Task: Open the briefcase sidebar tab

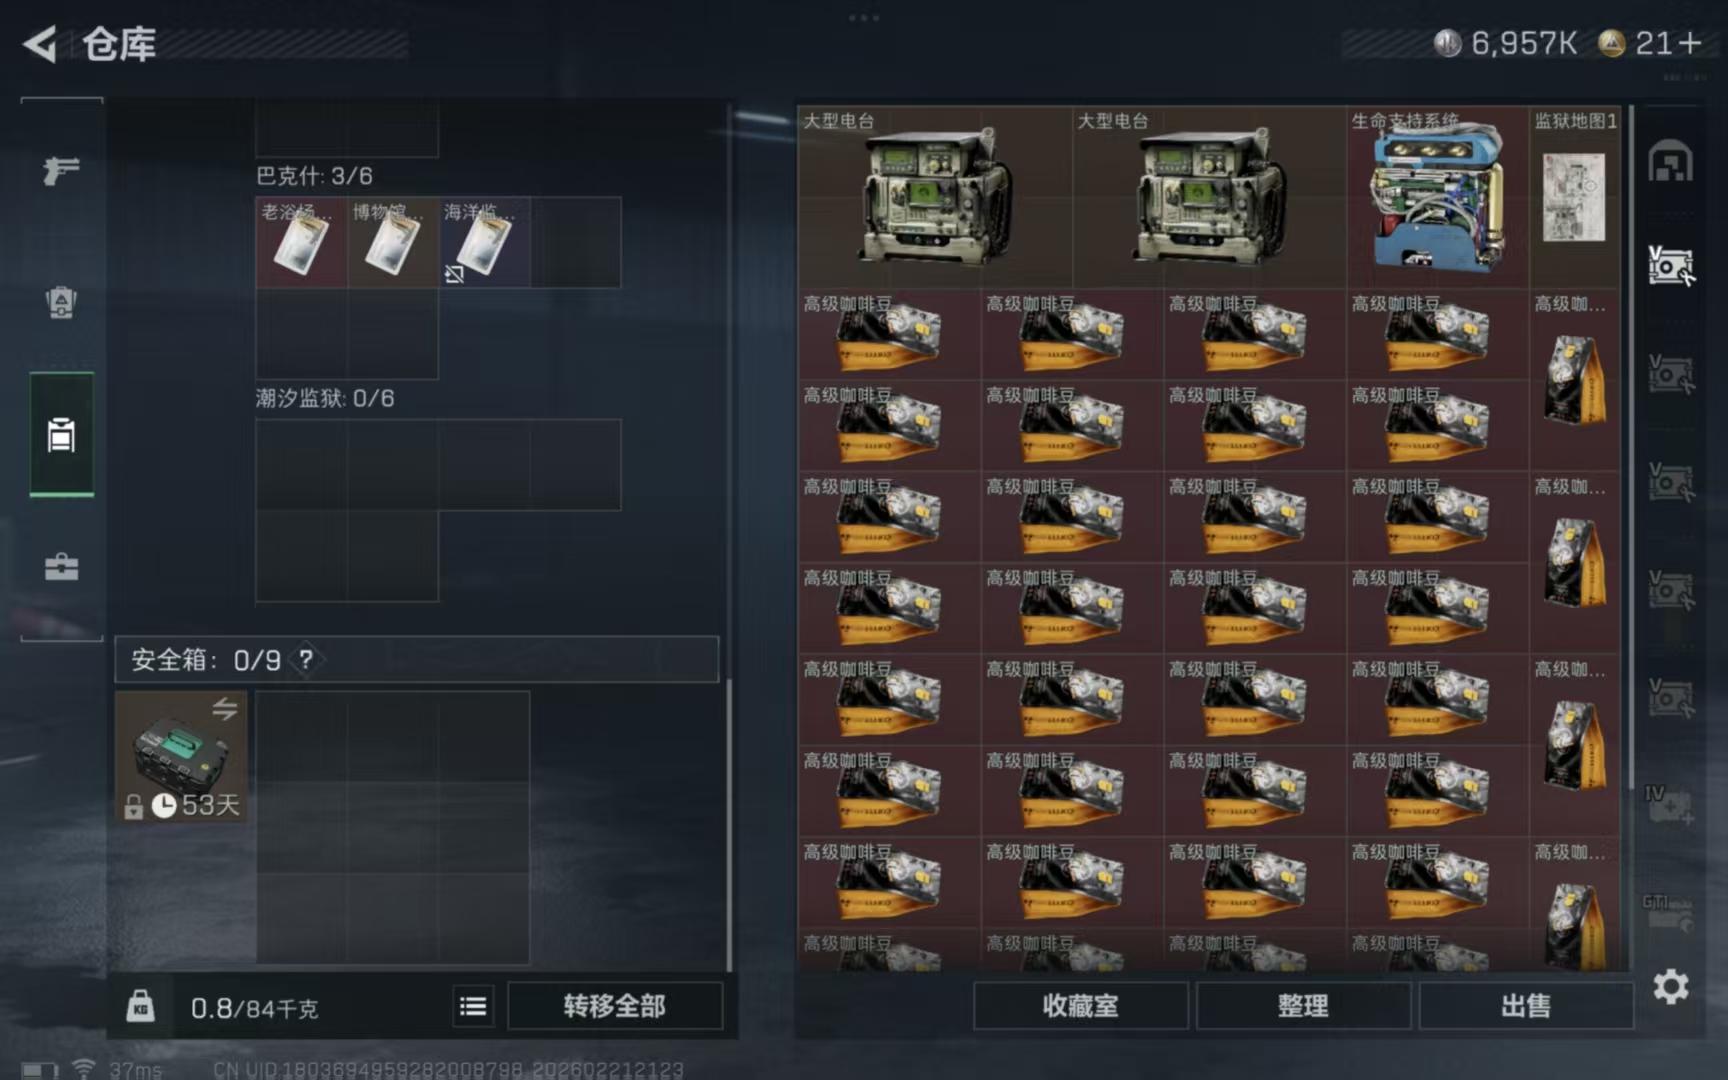Action: pyautogui.click(x=61, y=567)
